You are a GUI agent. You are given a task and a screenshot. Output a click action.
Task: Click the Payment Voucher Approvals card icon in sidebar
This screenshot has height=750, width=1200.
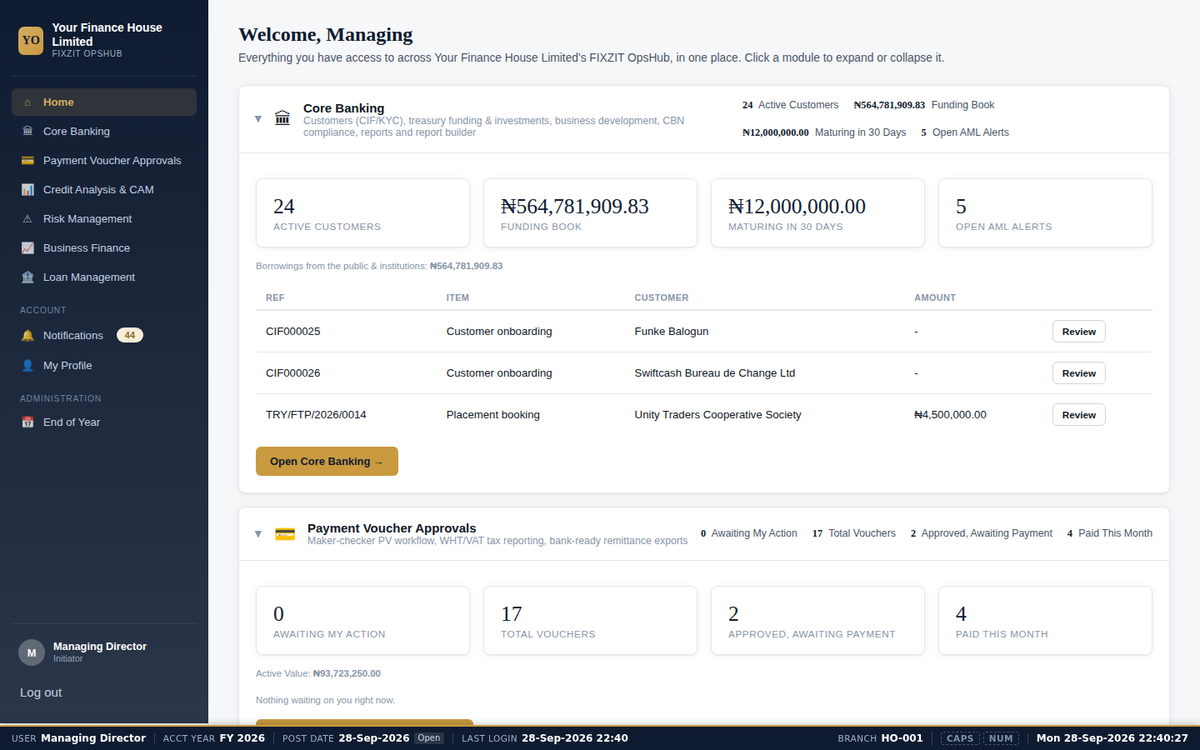pyautogui.click(x=27, y=160)
